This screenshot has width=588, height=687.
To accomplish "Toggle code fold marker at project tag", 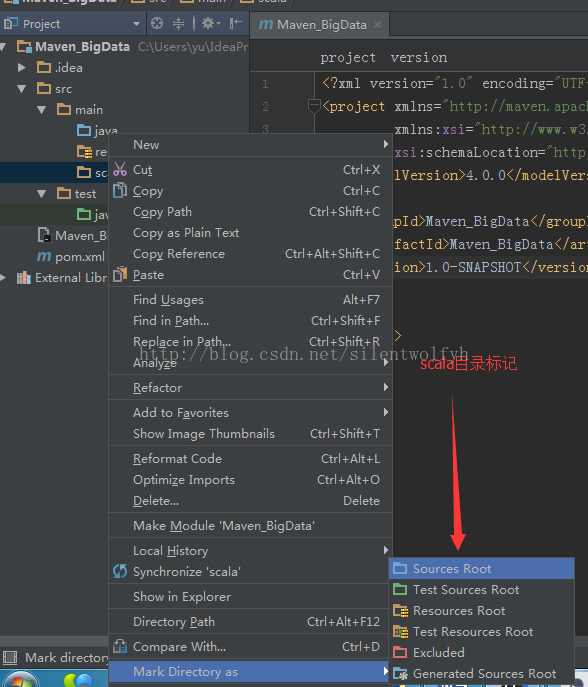I will click(314, 106).
